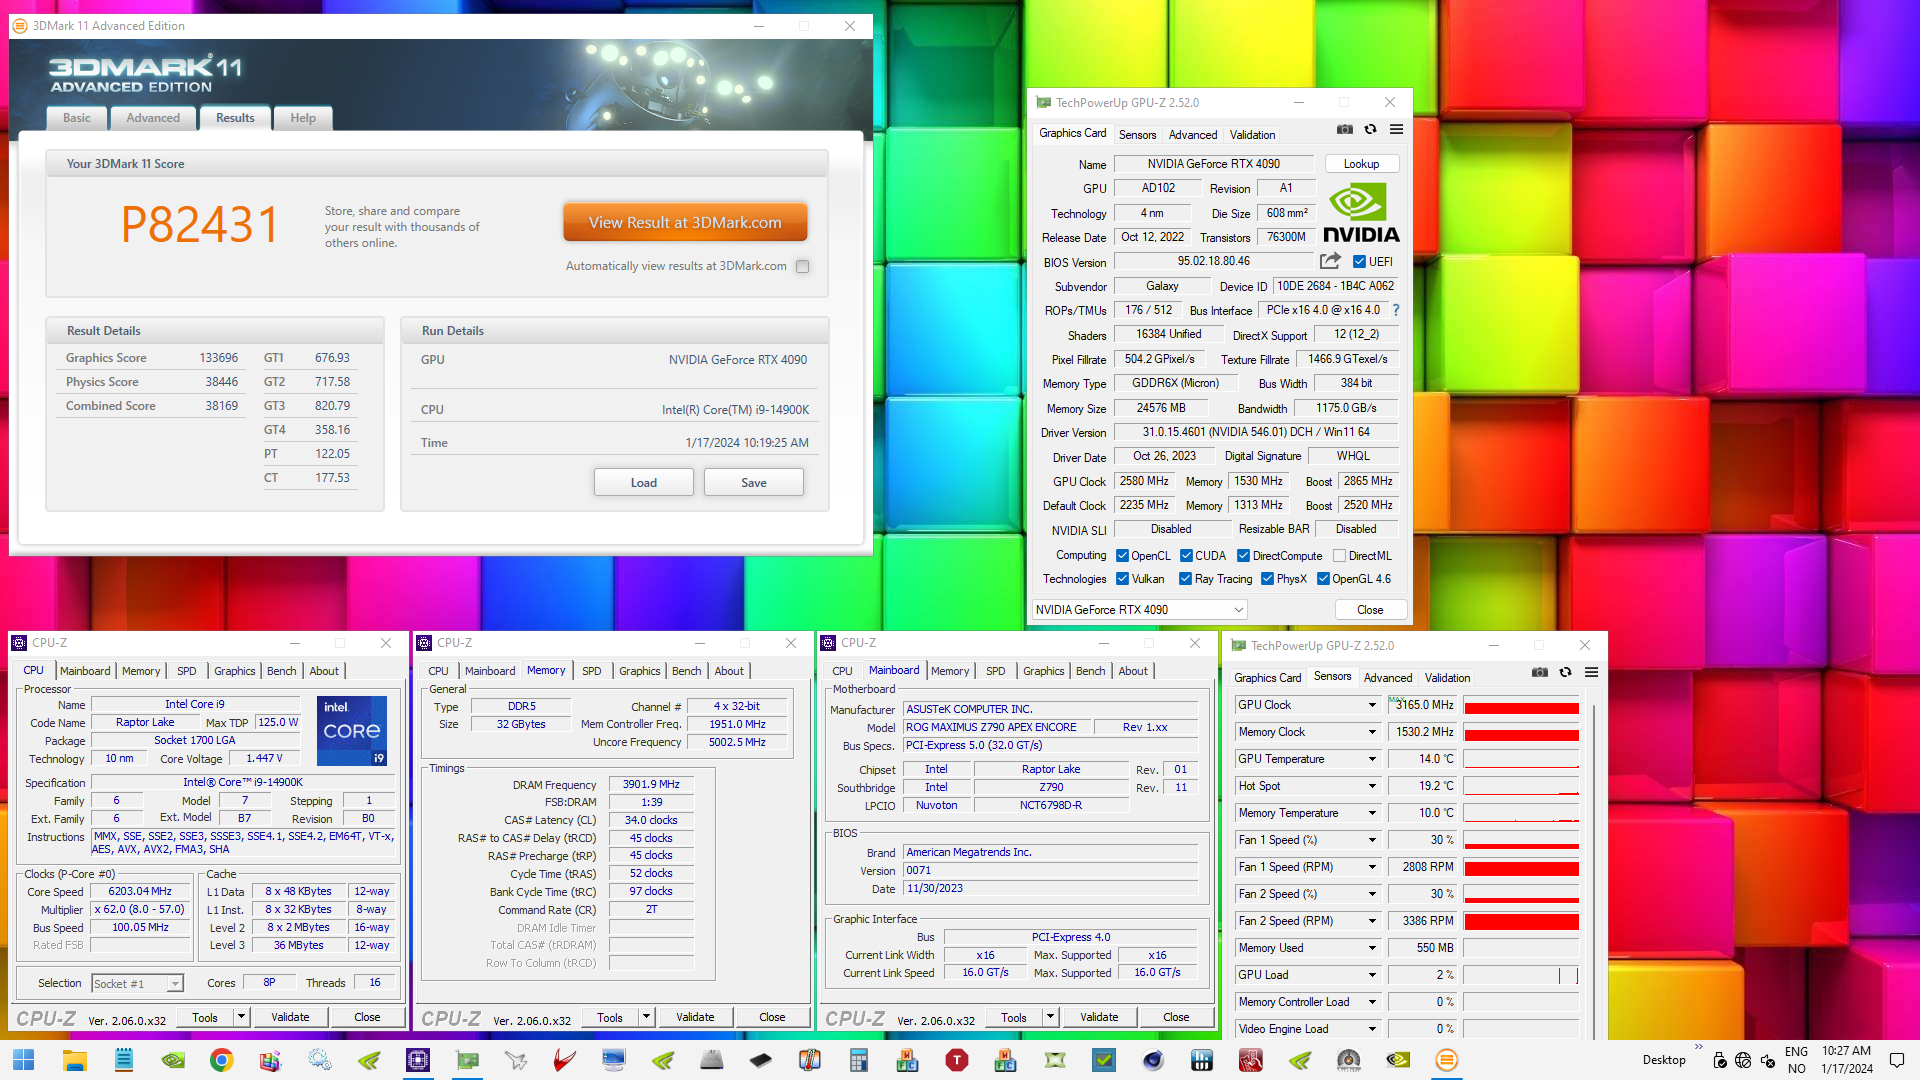Toggle the PhysX checkbox
The width and height of the screenshot is (1920, 1080).
coord(1267,579)
